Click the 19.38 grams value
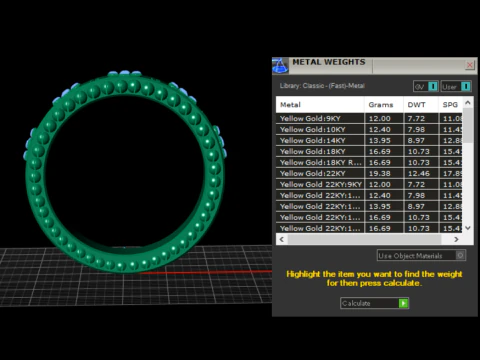Image resolution: width=480 pixels, height=360 pixels. pos(379,173)
